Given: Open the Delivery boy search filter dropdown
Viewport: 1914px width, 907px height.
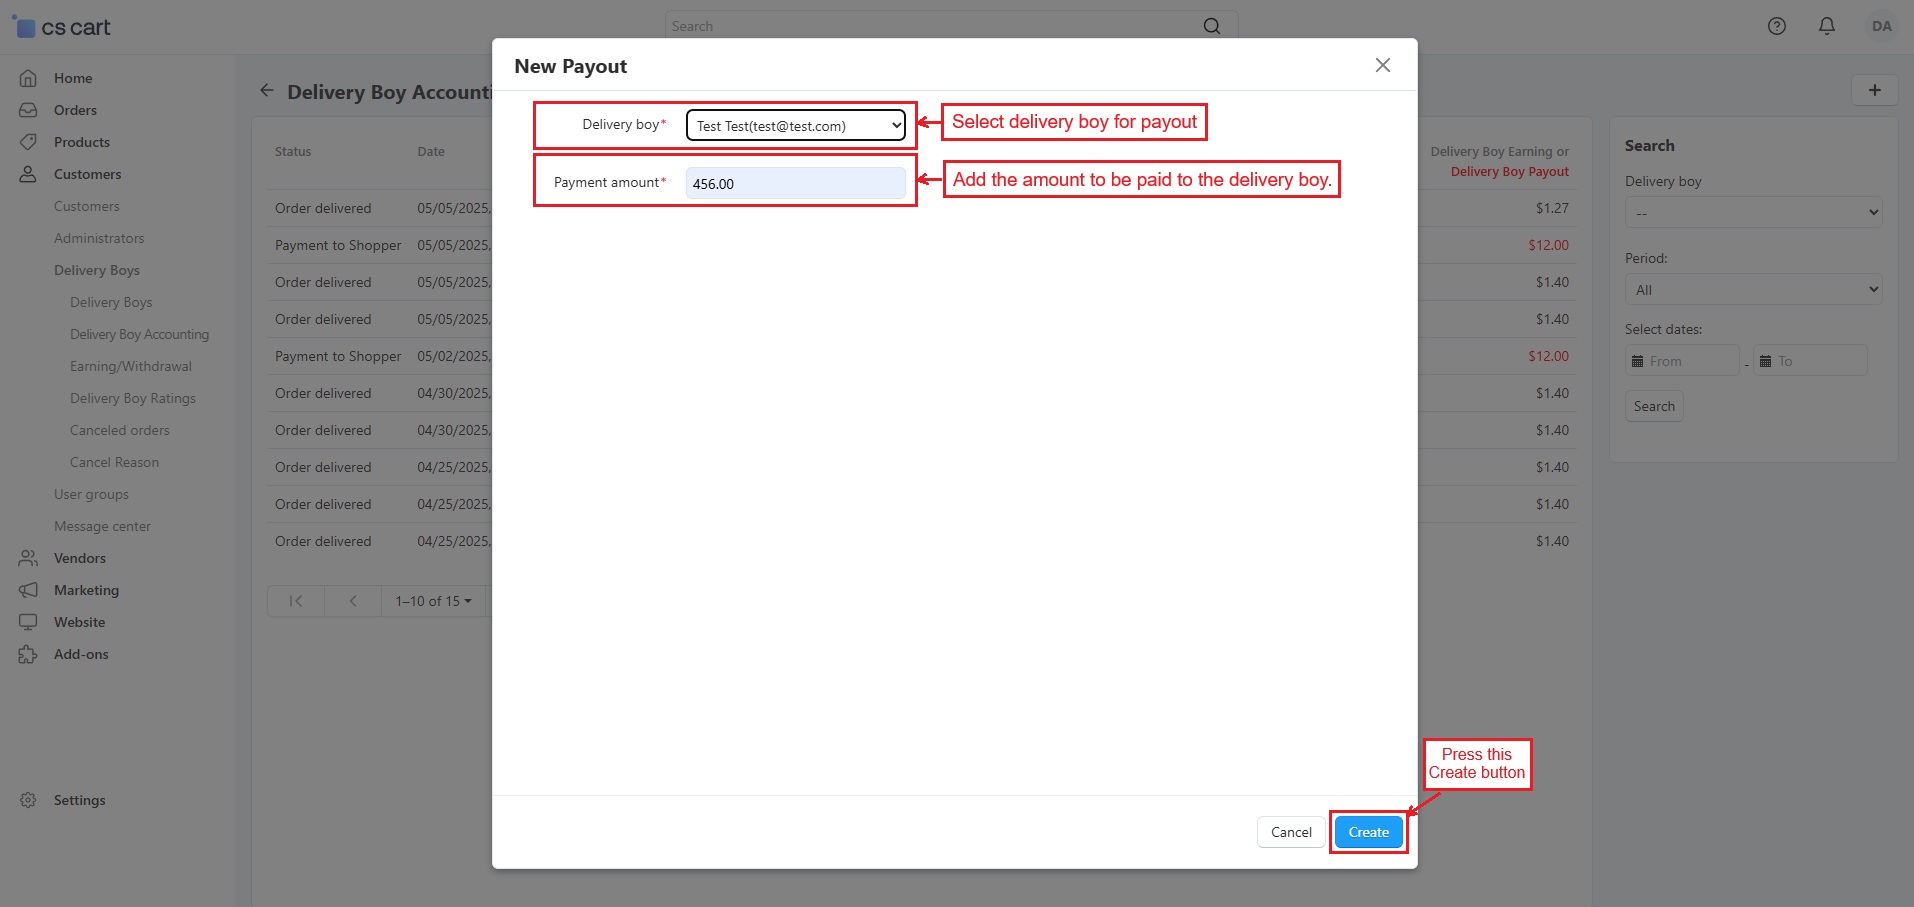Looking at the screenshot, I should pos(1753,213).
